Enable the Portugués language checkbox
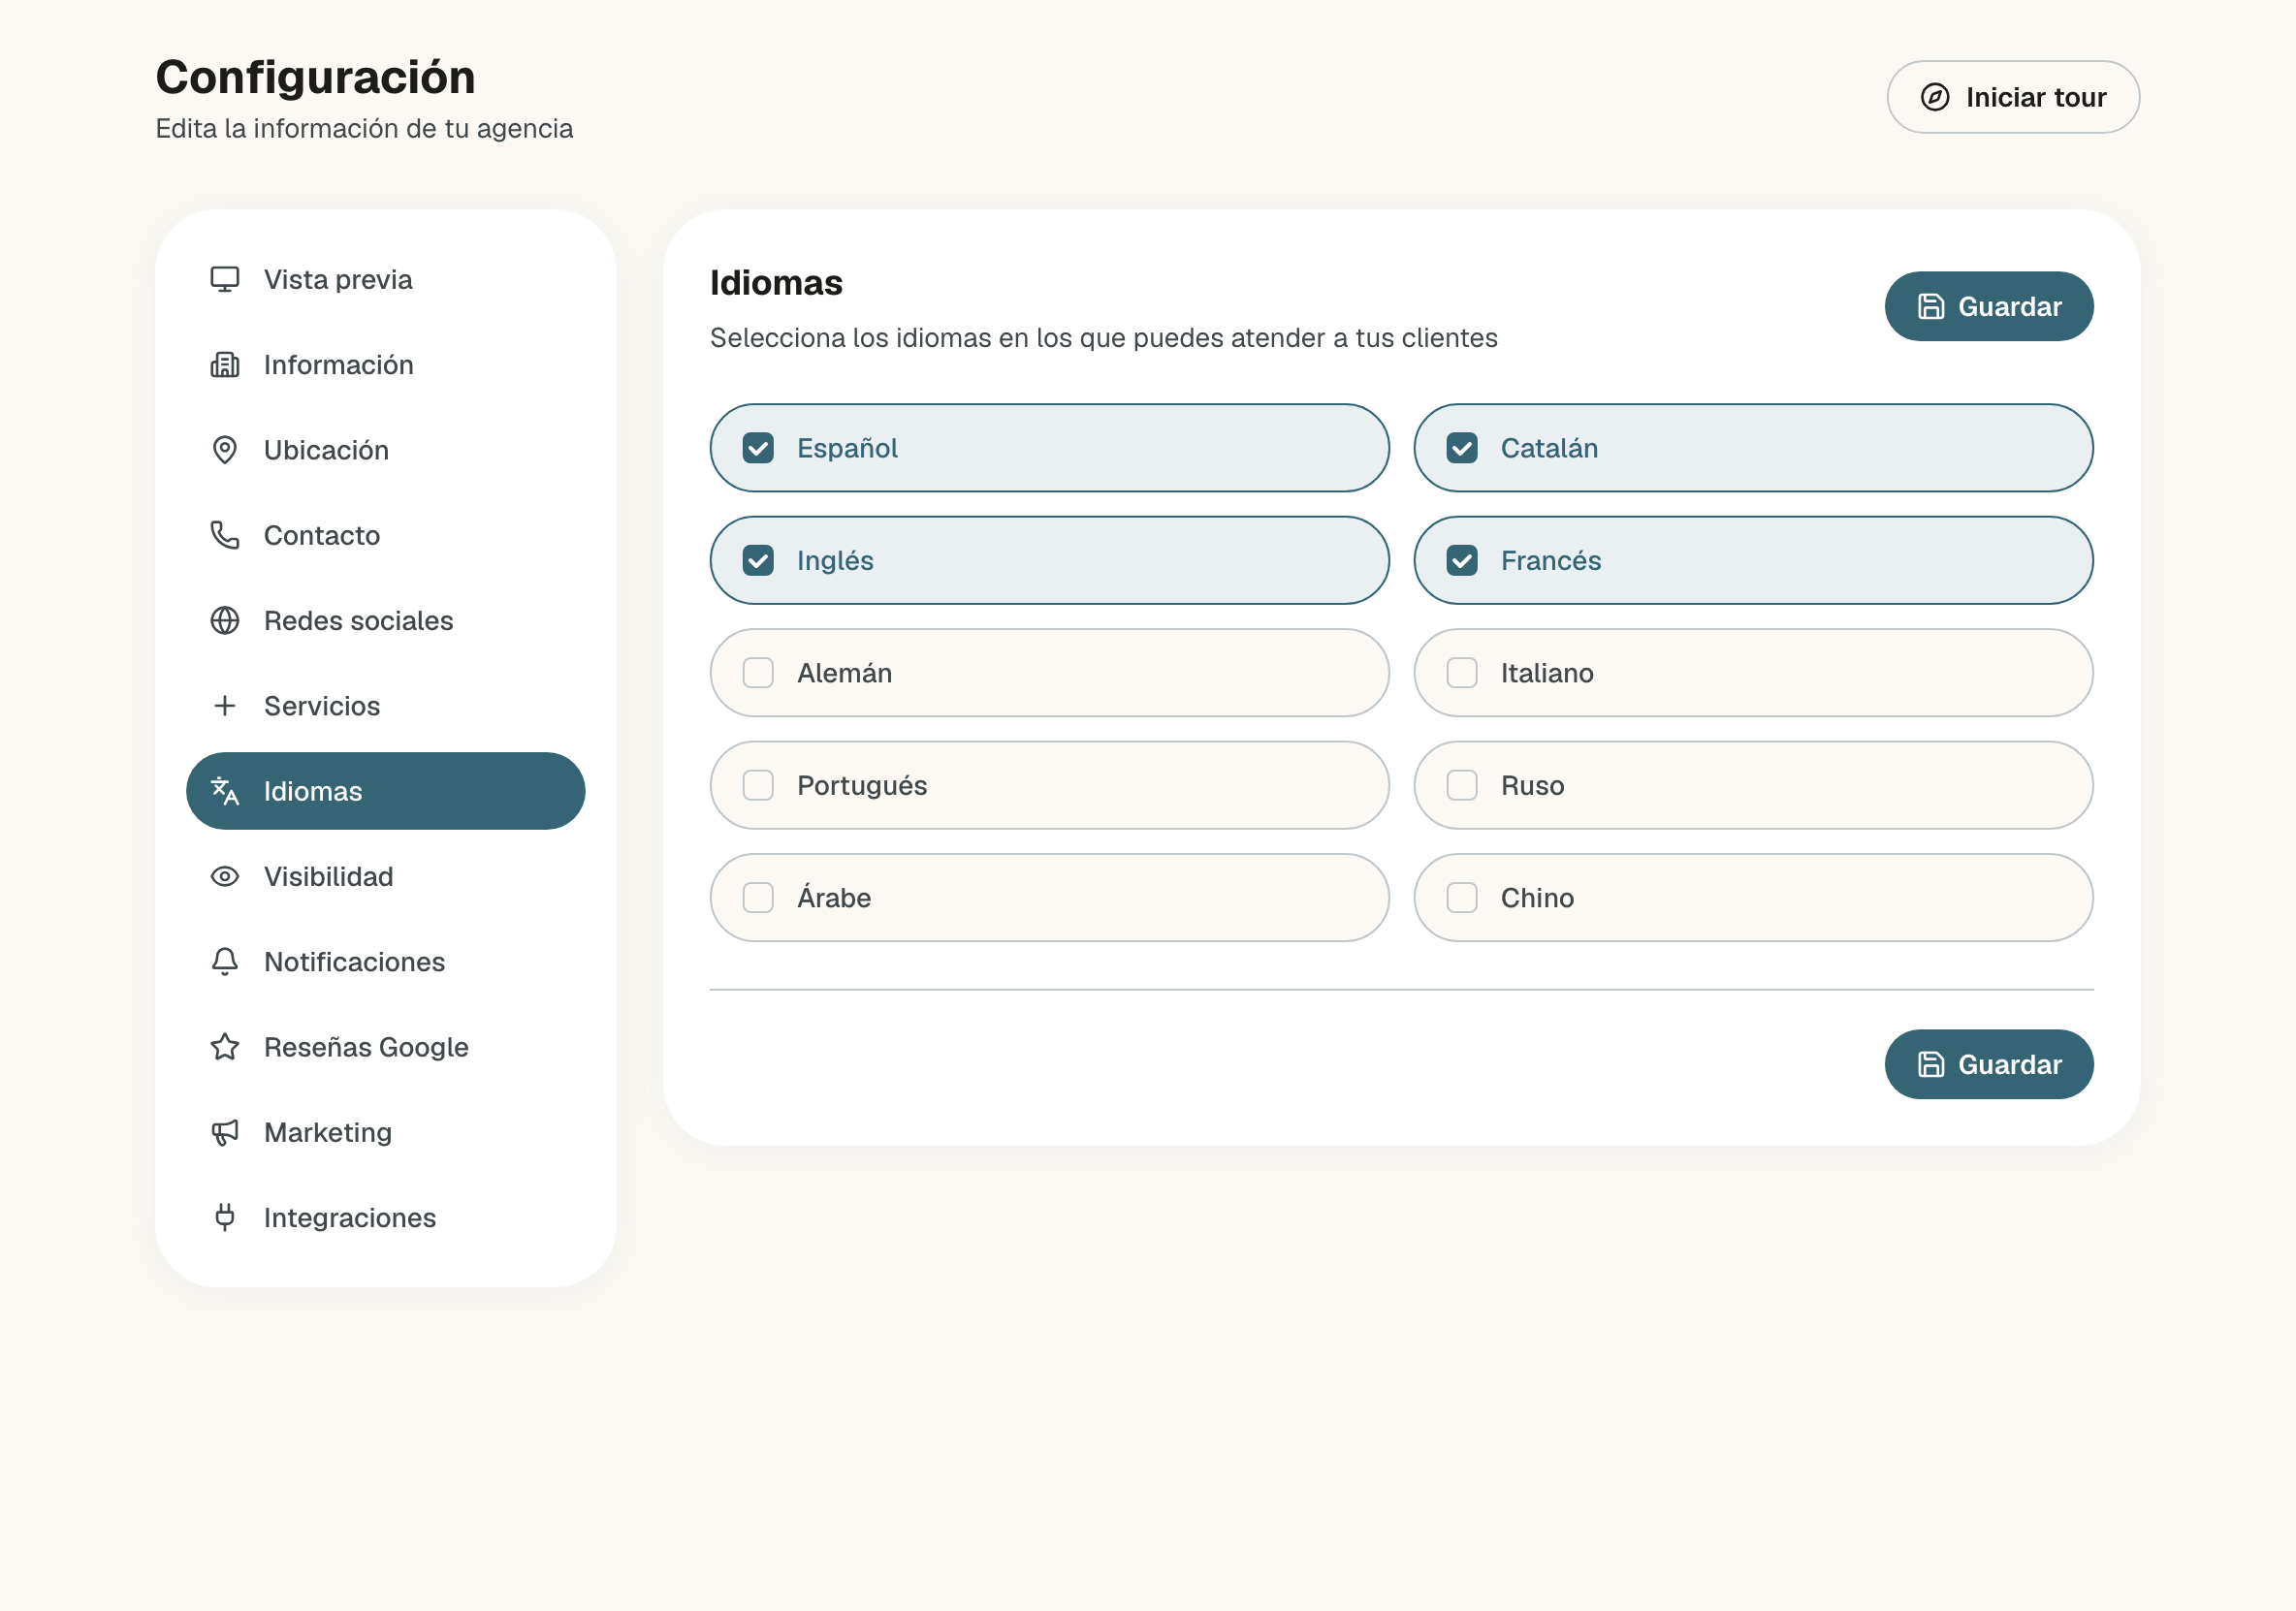 click(758, 785)
